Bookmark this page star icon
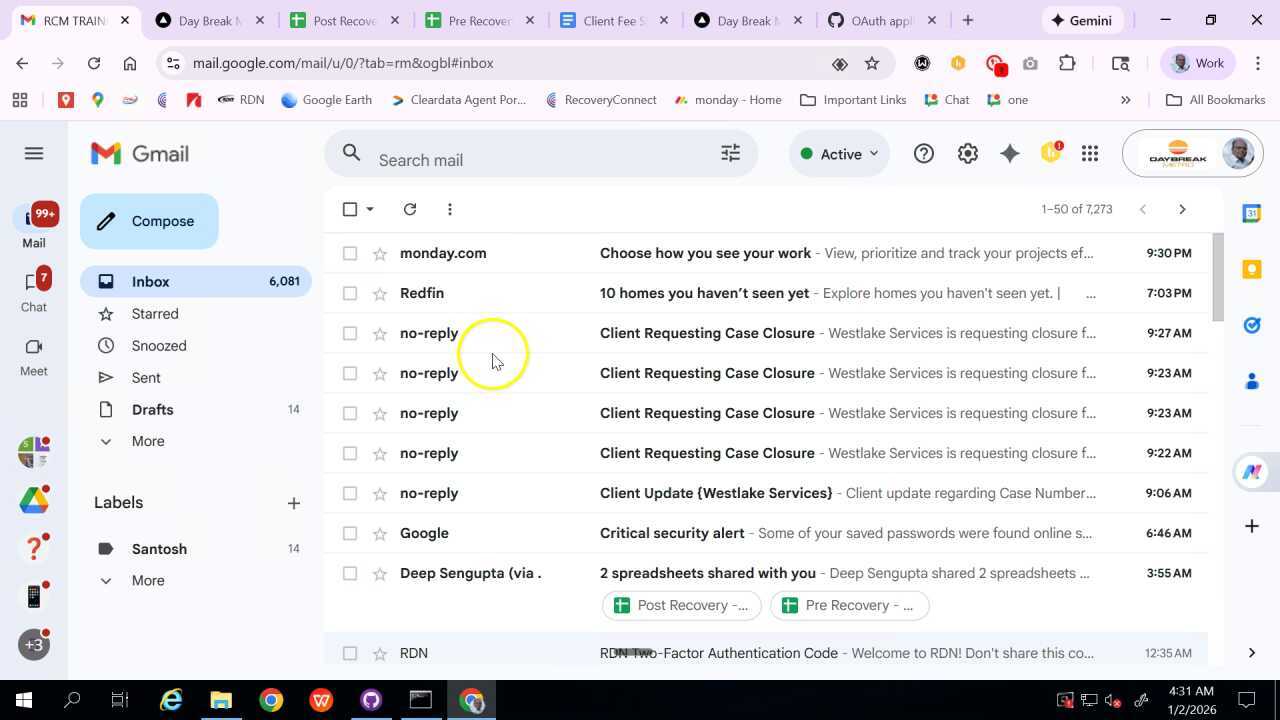1280x720 pixels. click(x=872, y=63)
